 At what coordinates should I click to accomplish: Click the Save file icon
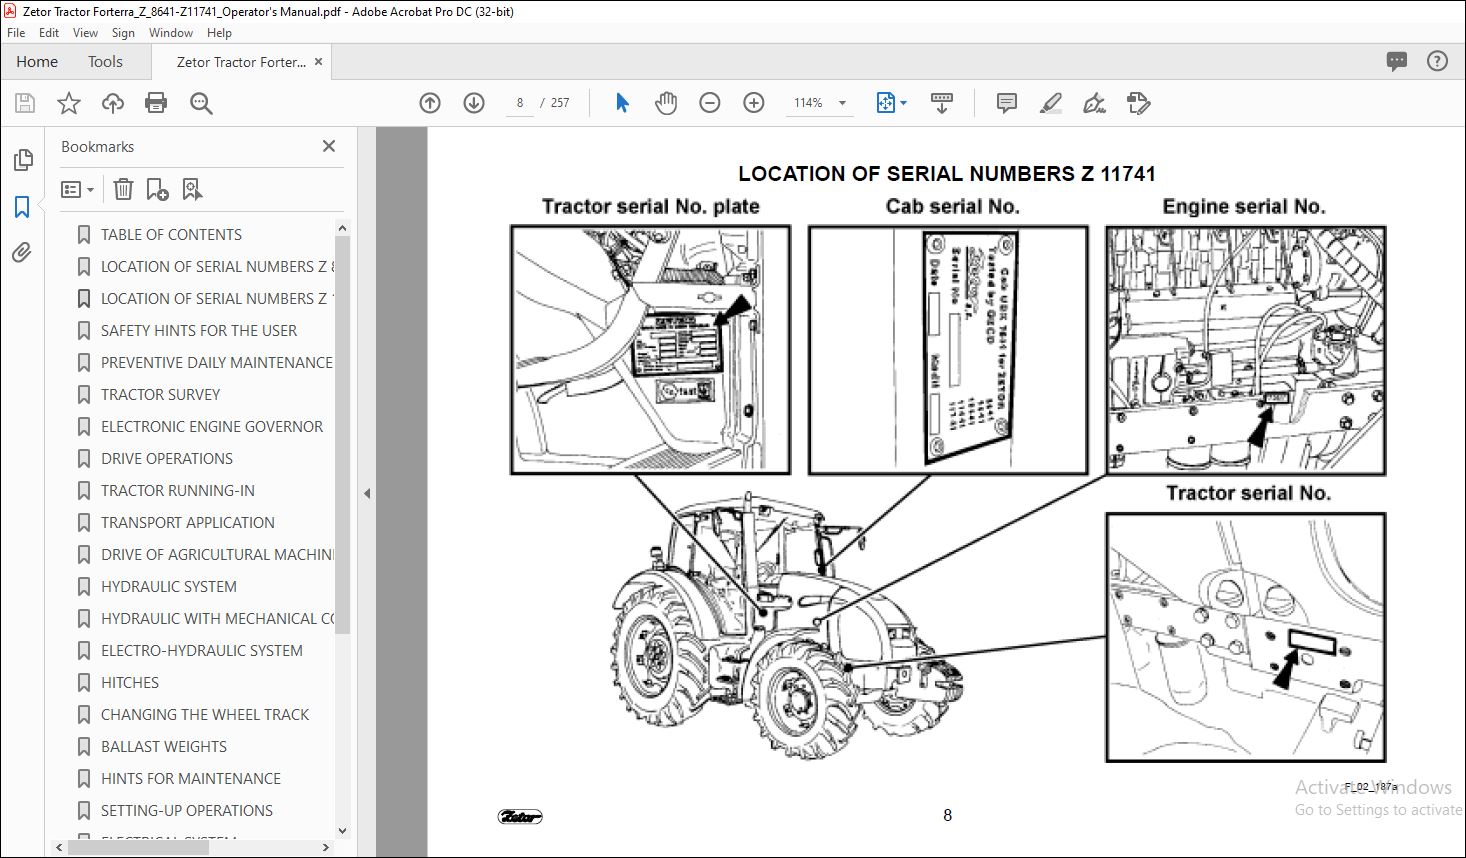pyautogui.click(x=25, y=103)
